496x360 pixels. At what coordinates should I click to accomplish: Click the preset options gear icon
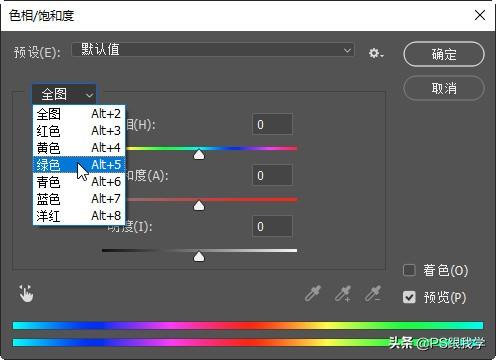pos(376,53)
